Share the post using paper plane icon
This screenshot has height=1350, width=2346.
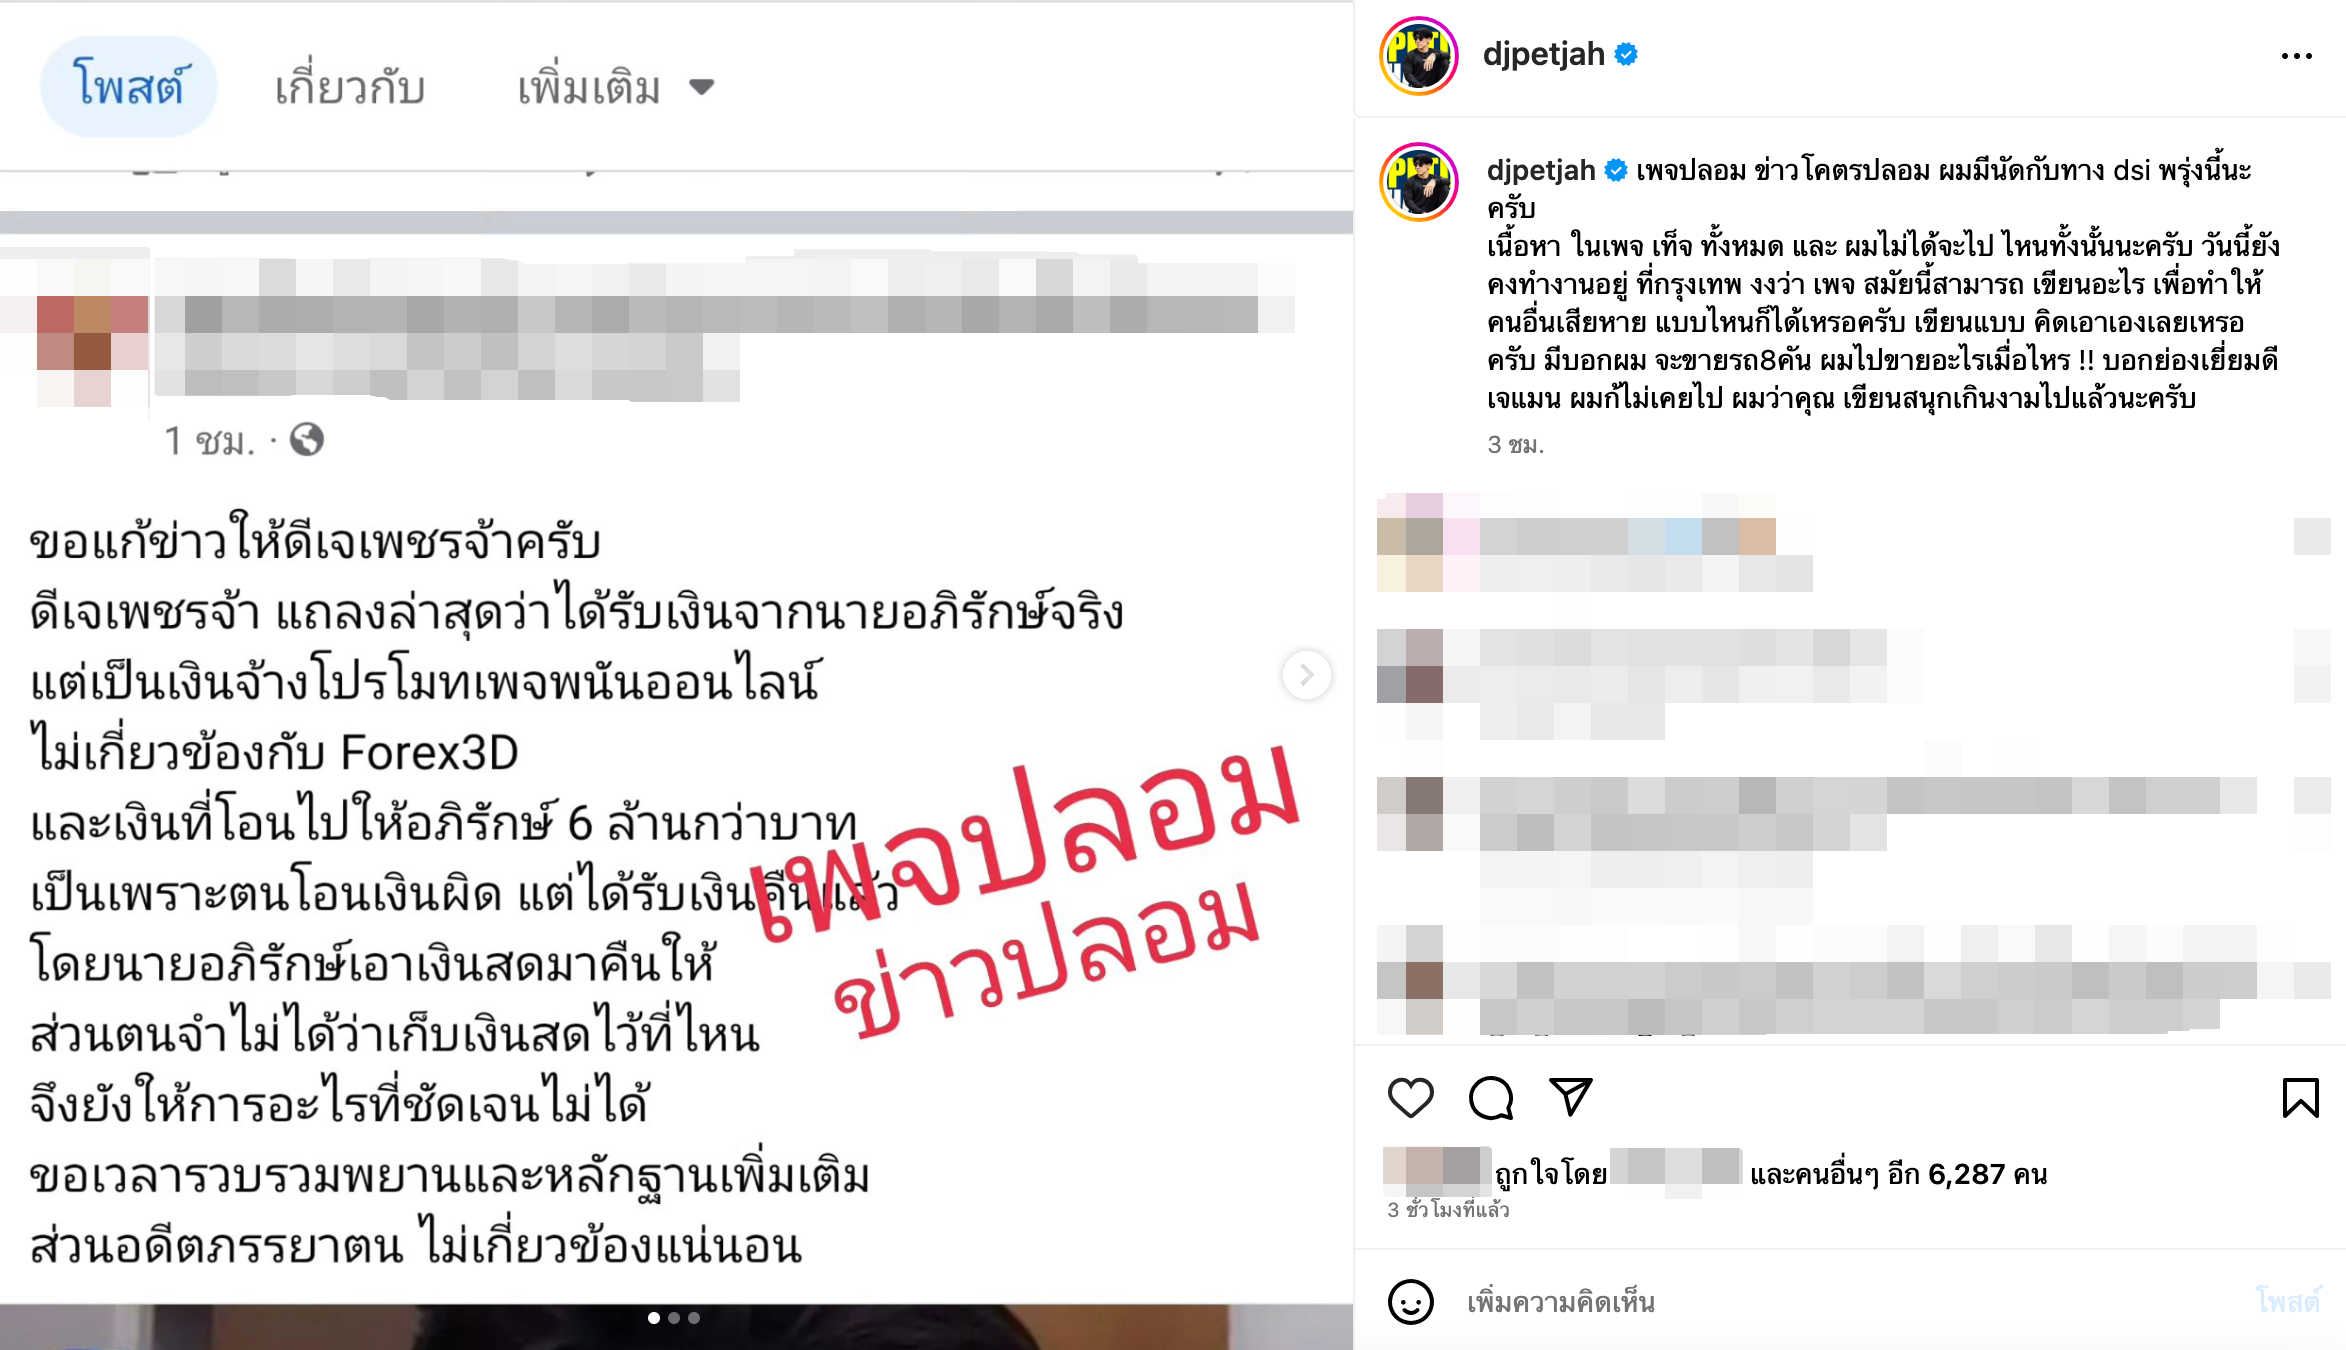(1570, 1097)
